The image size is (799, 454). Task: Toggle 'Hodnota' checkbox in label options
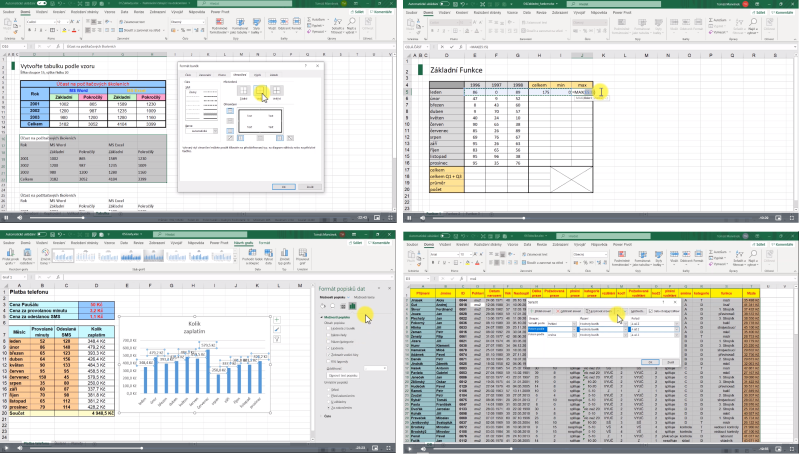(328, 348)
